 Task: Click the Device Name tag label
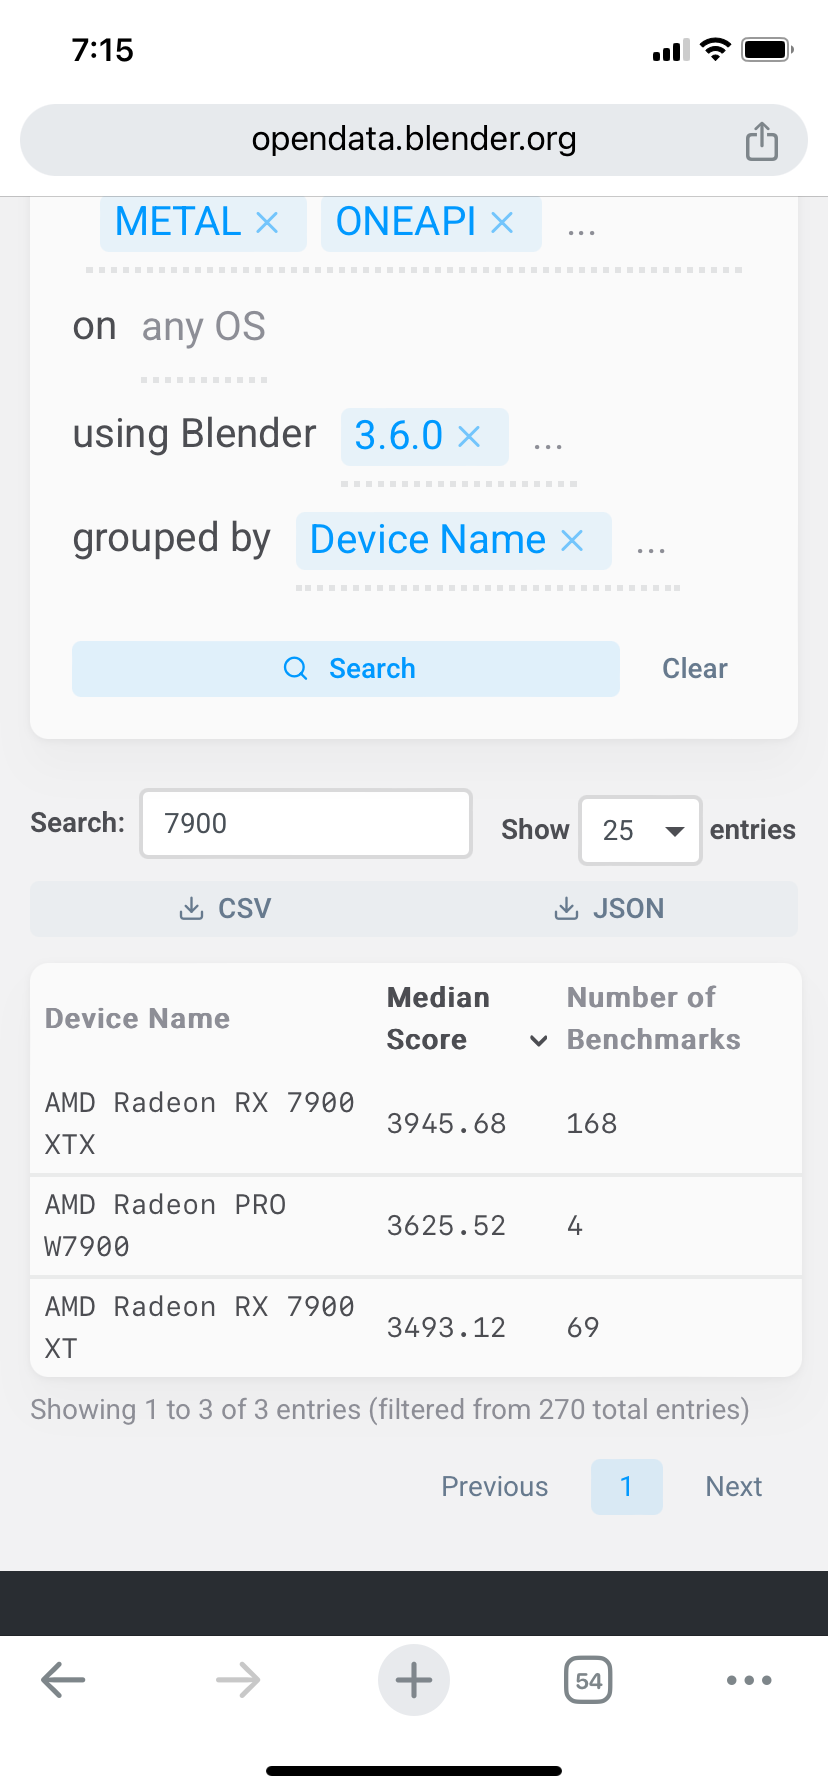coord(428,540)
